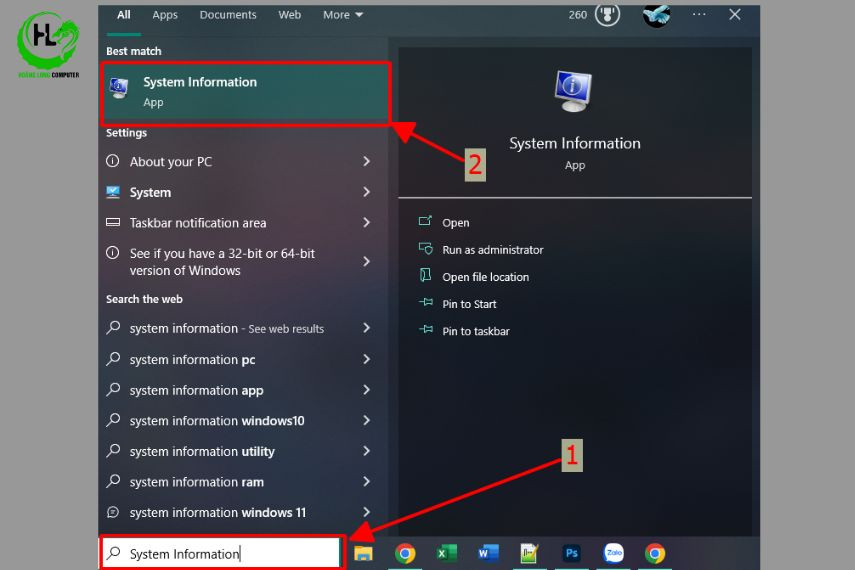The height and width of the screenshot is (570, 855).
Task: Click Open in the preview pane
Action: 455,223
